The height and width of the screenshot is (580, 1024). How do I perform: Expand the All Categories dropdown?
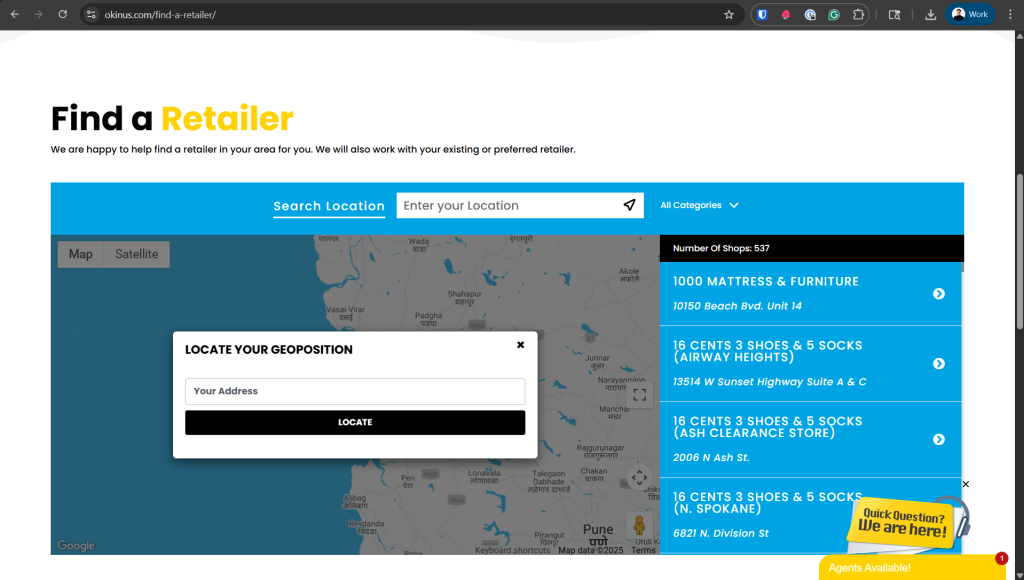coord(699,205)
